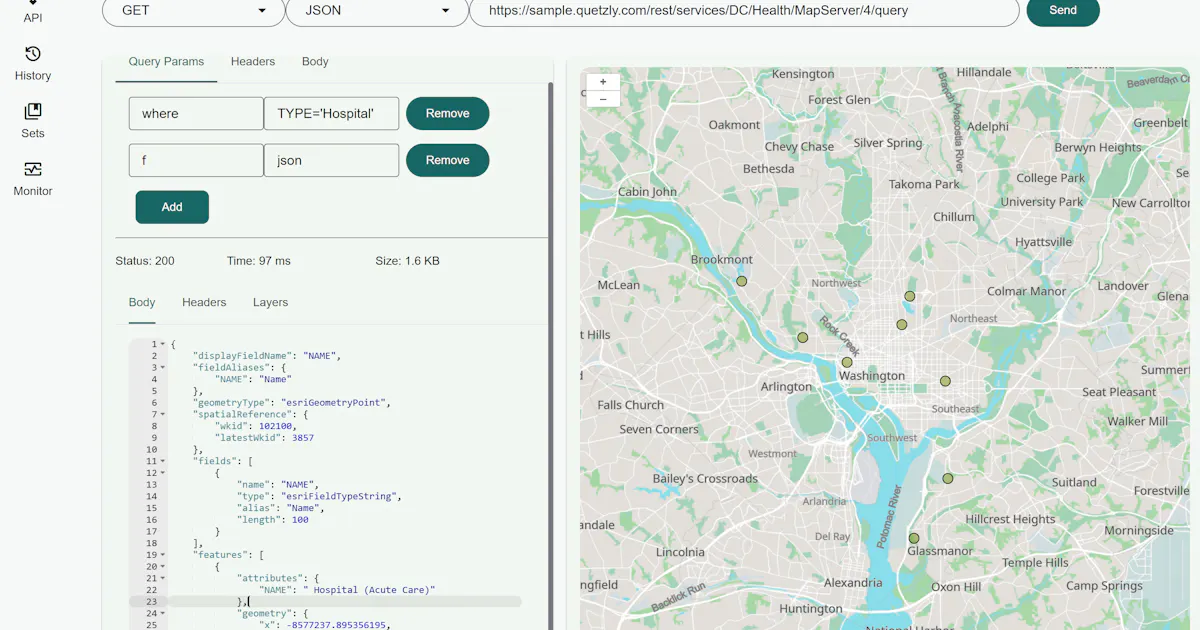Collapse the fieldAliases JSON node

pyautogui.click(x=163, y=368)
